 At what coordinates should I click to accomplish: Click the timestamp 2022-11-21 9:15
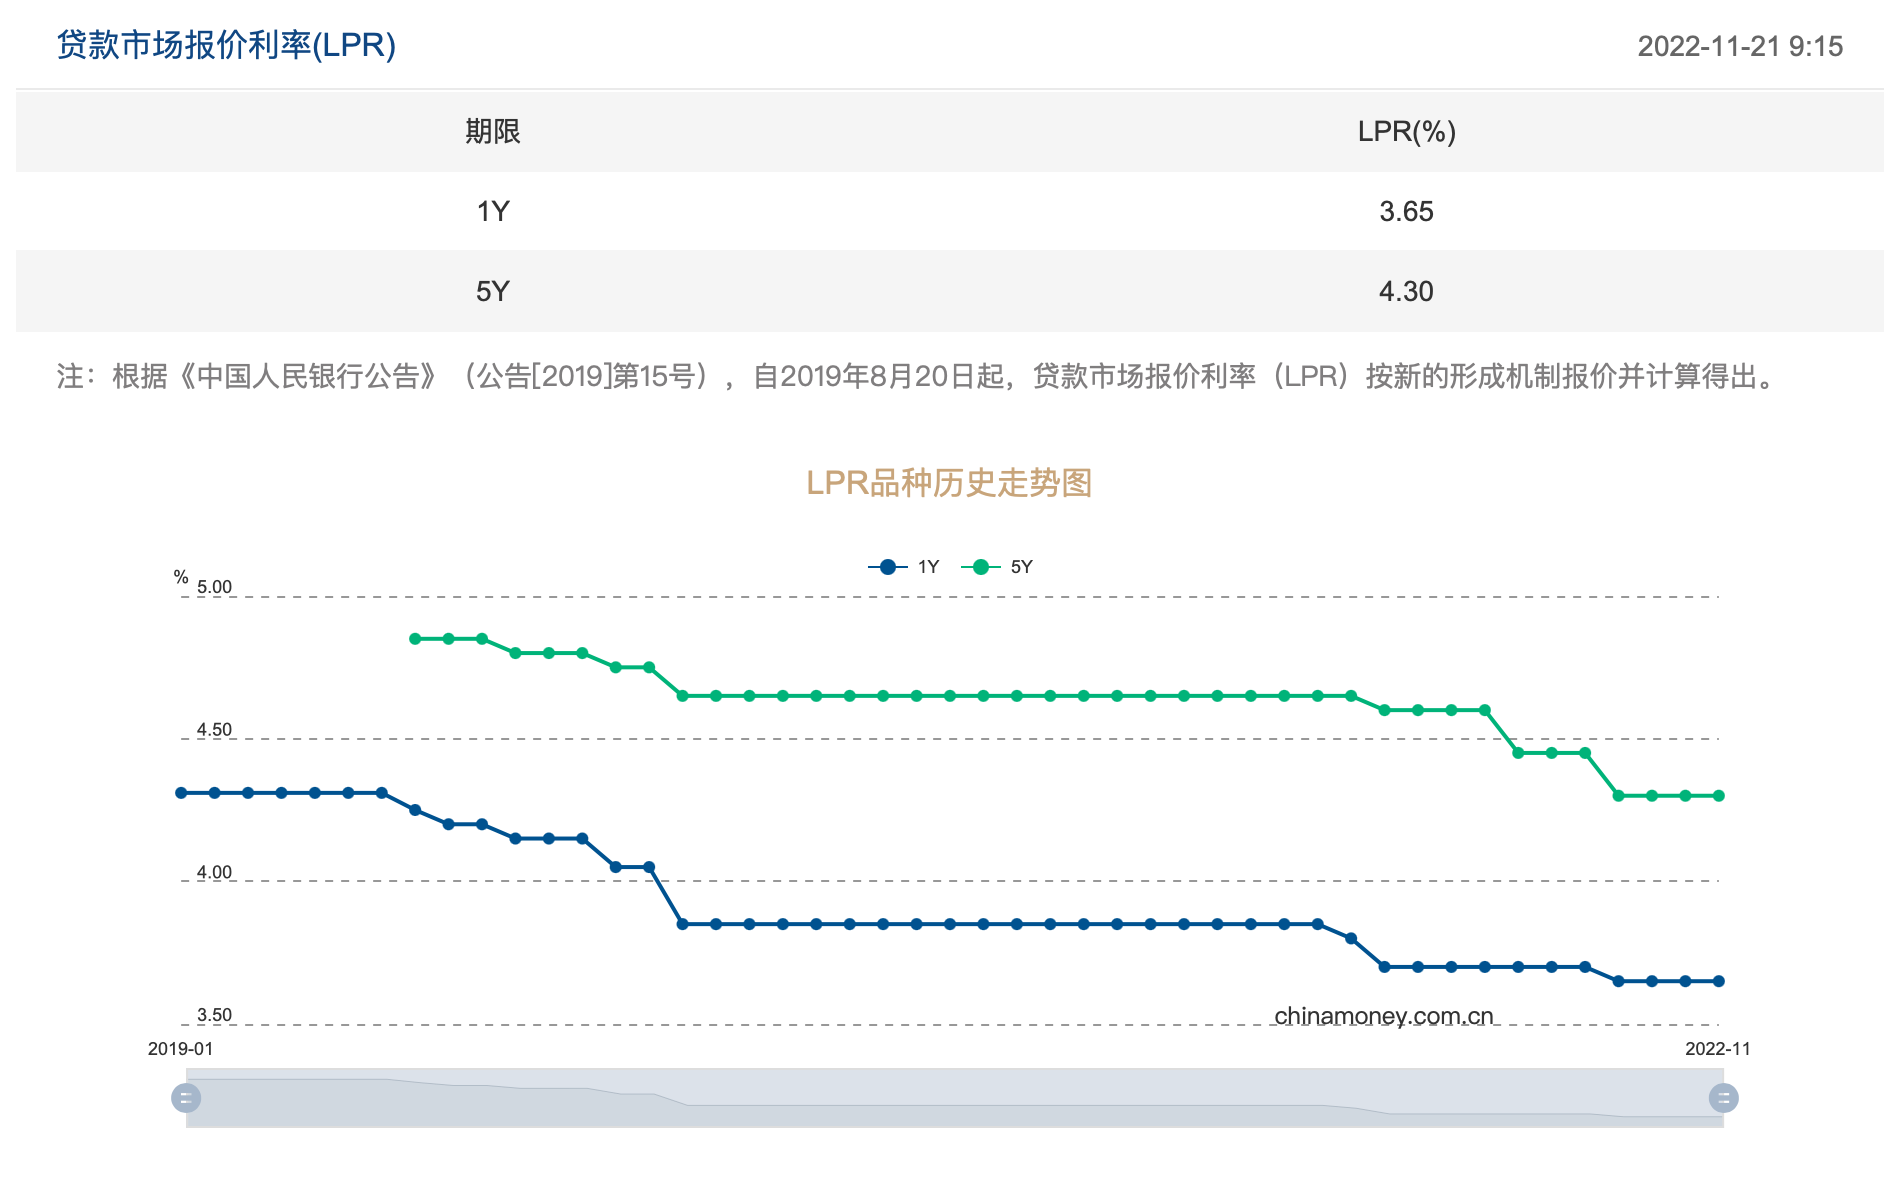point(1740,46)
